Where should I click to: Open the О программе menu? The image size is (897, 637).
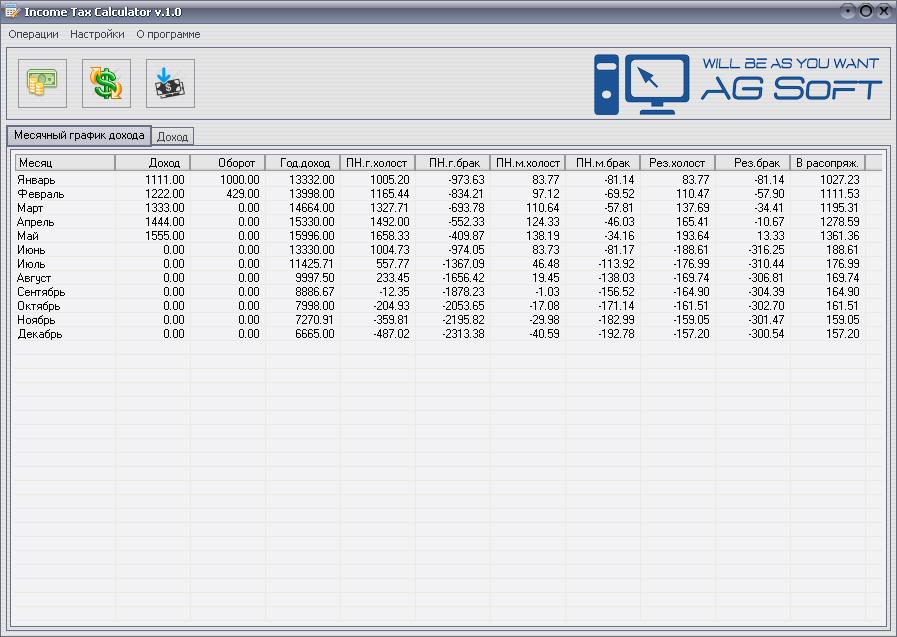point(168,34)
